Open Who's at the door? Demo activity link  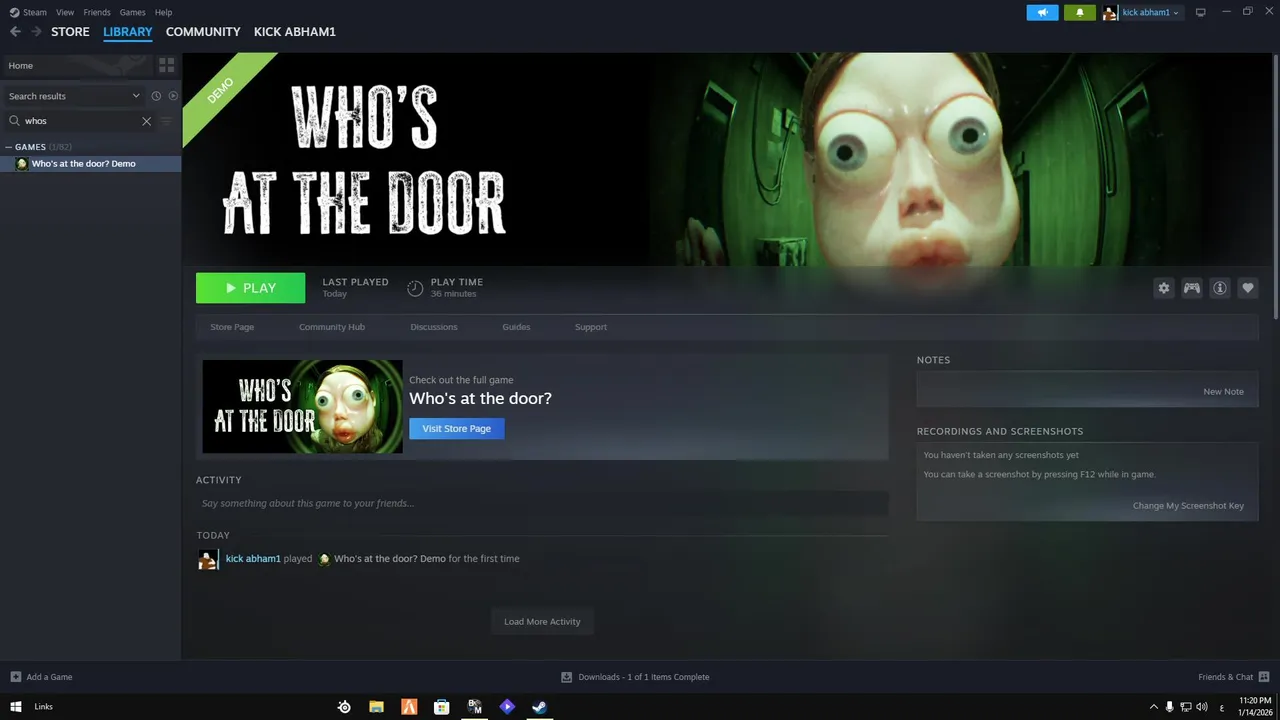click(390, 559)
